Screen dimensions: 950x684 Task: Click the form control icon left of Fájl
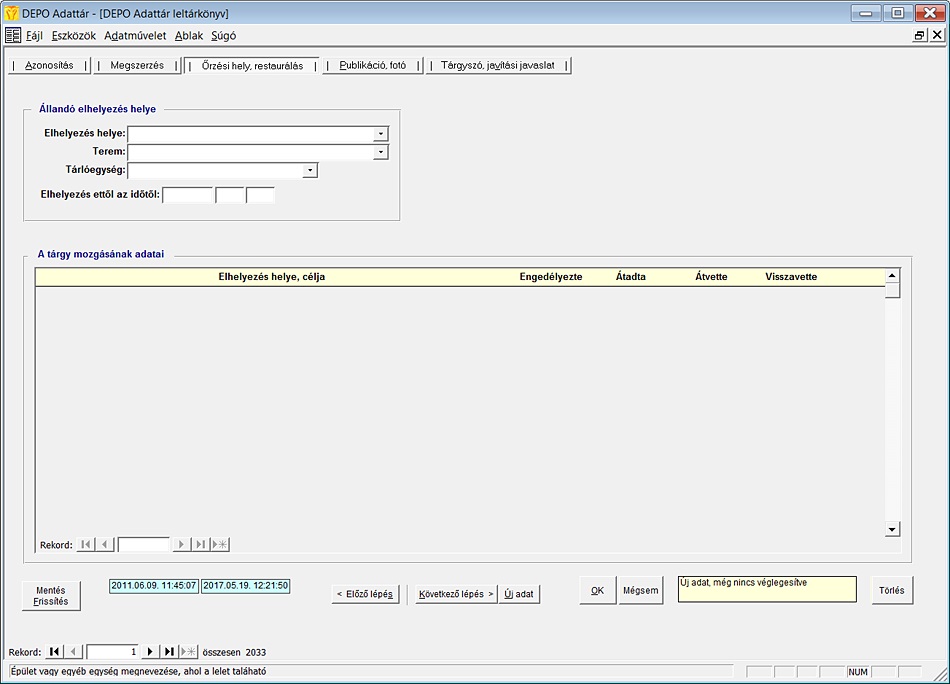coord(13,35)
